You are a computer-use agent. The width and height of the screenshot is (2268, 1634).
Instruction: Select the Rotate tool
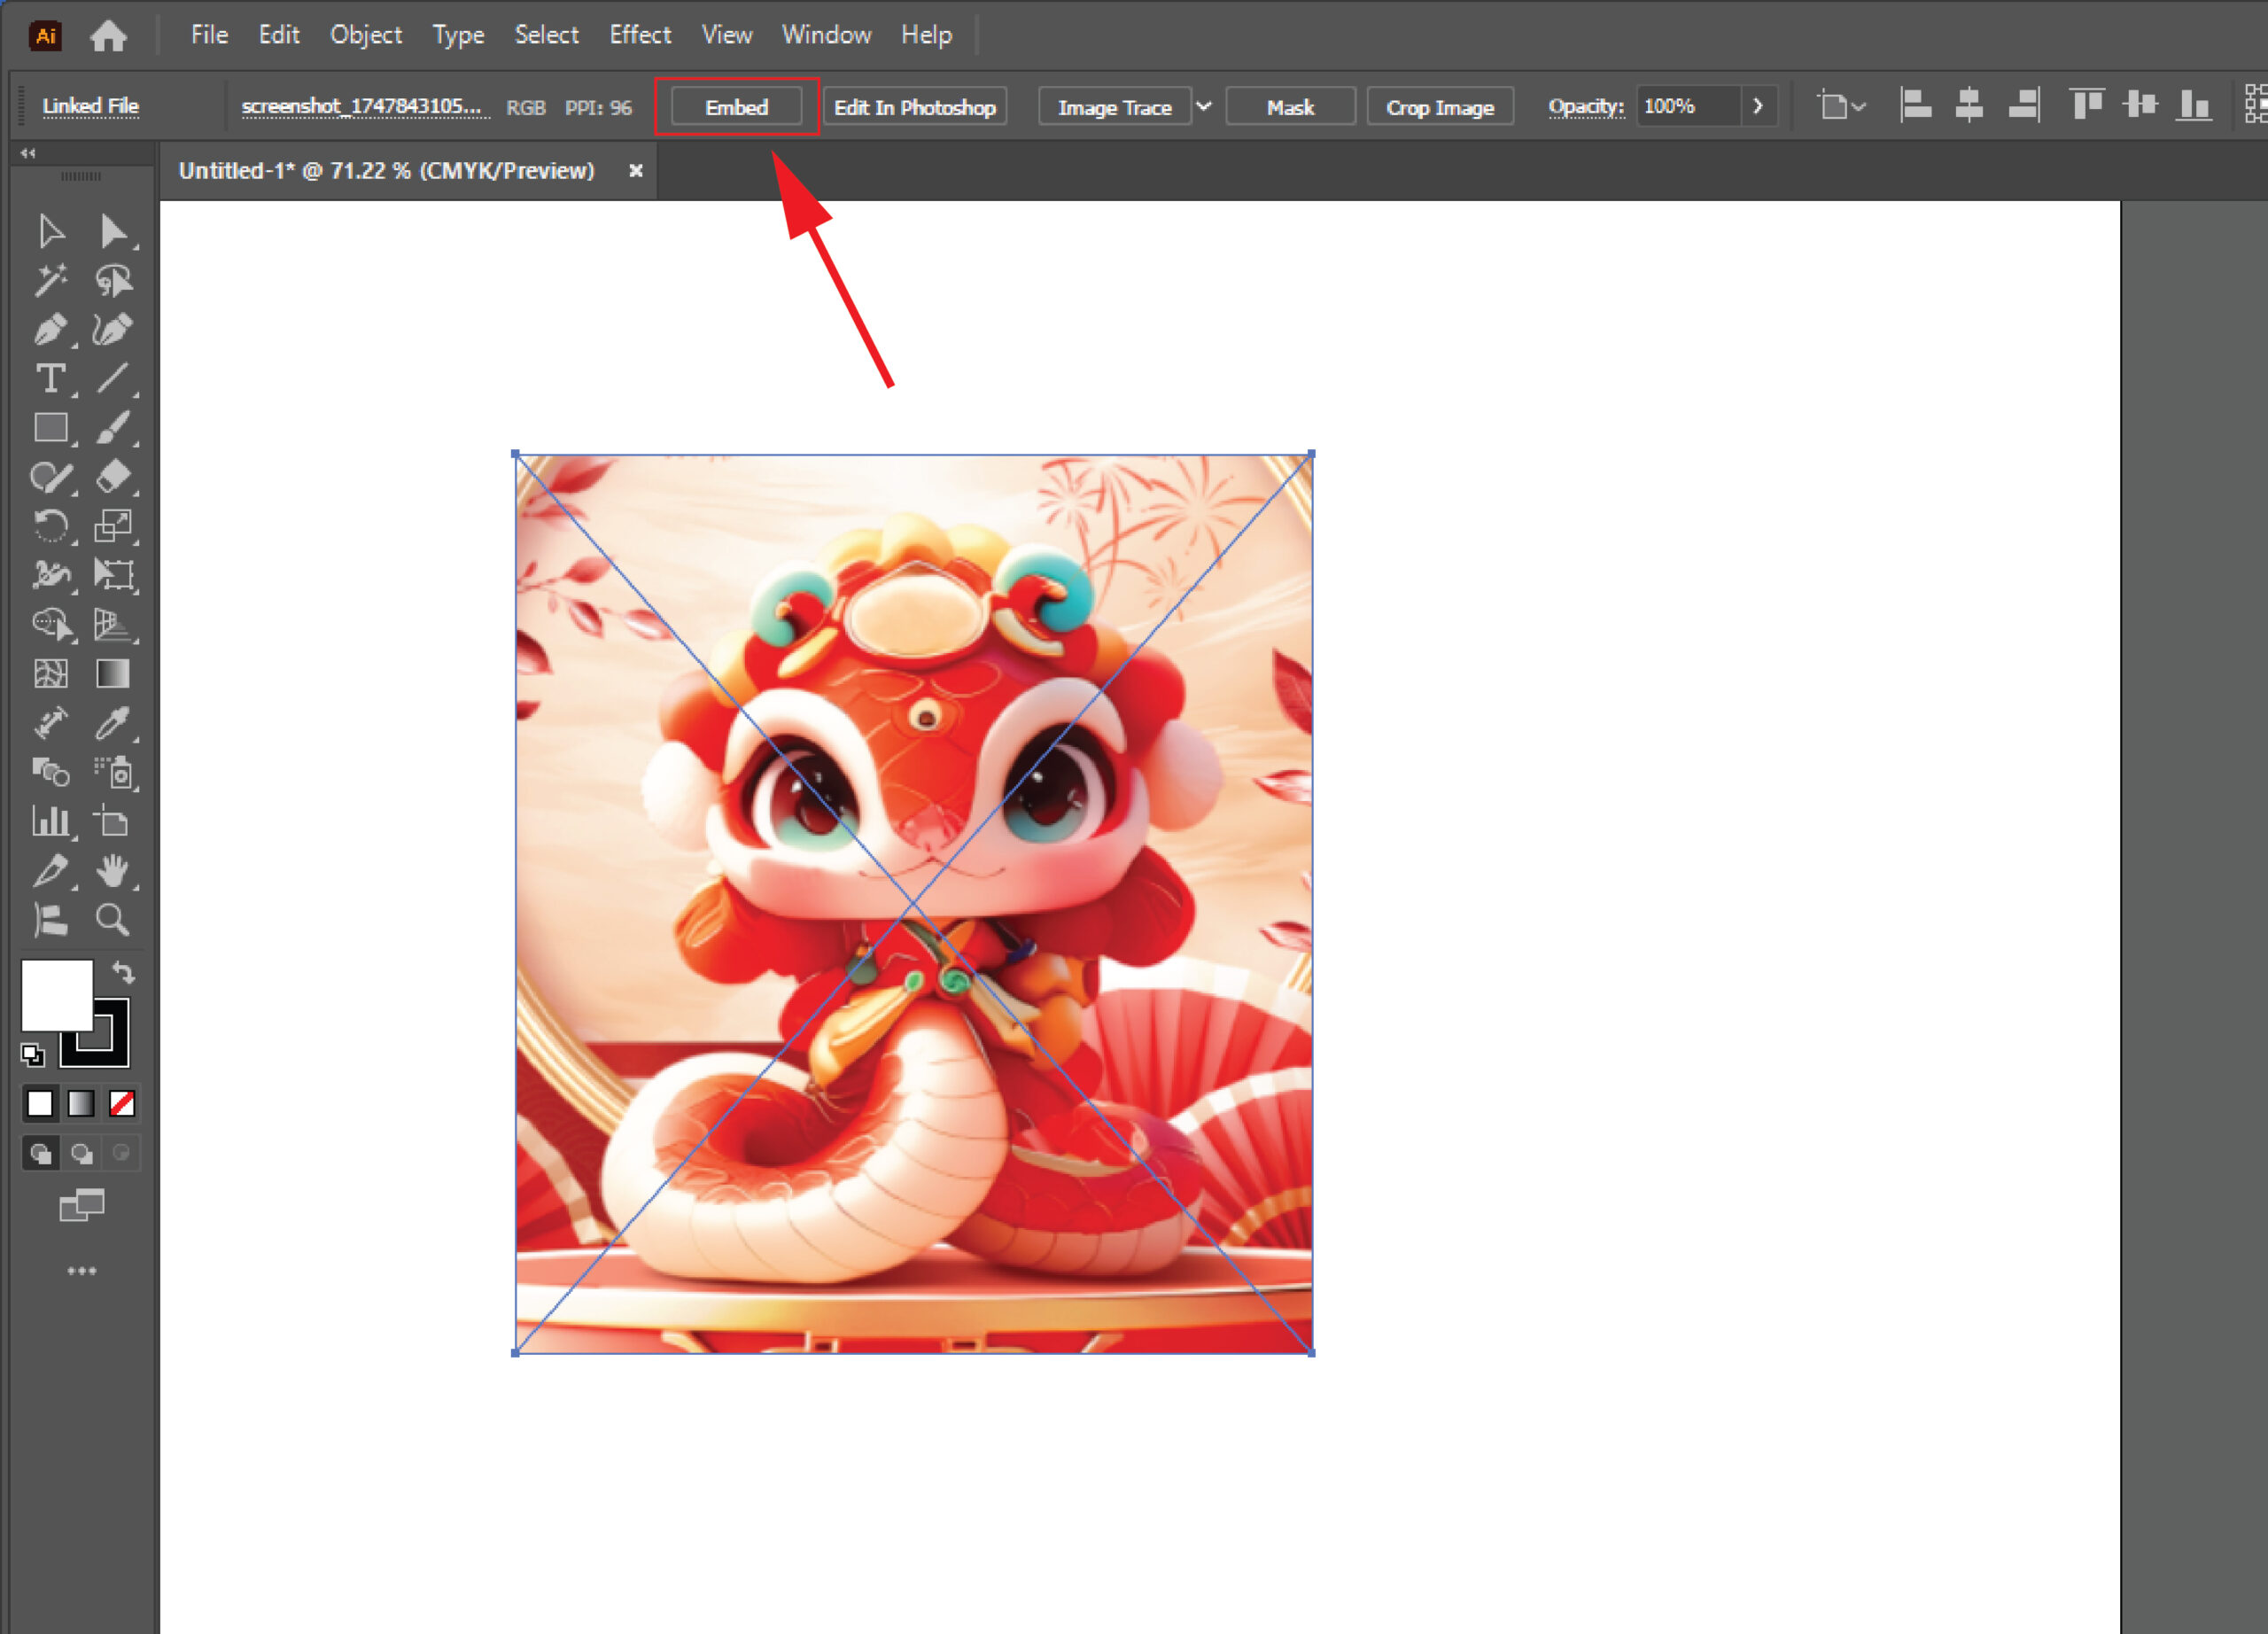pos(51,526)
